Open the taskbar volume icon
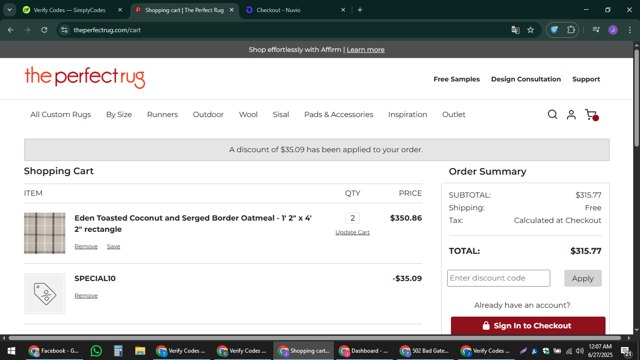 click(x=579, y=351)
